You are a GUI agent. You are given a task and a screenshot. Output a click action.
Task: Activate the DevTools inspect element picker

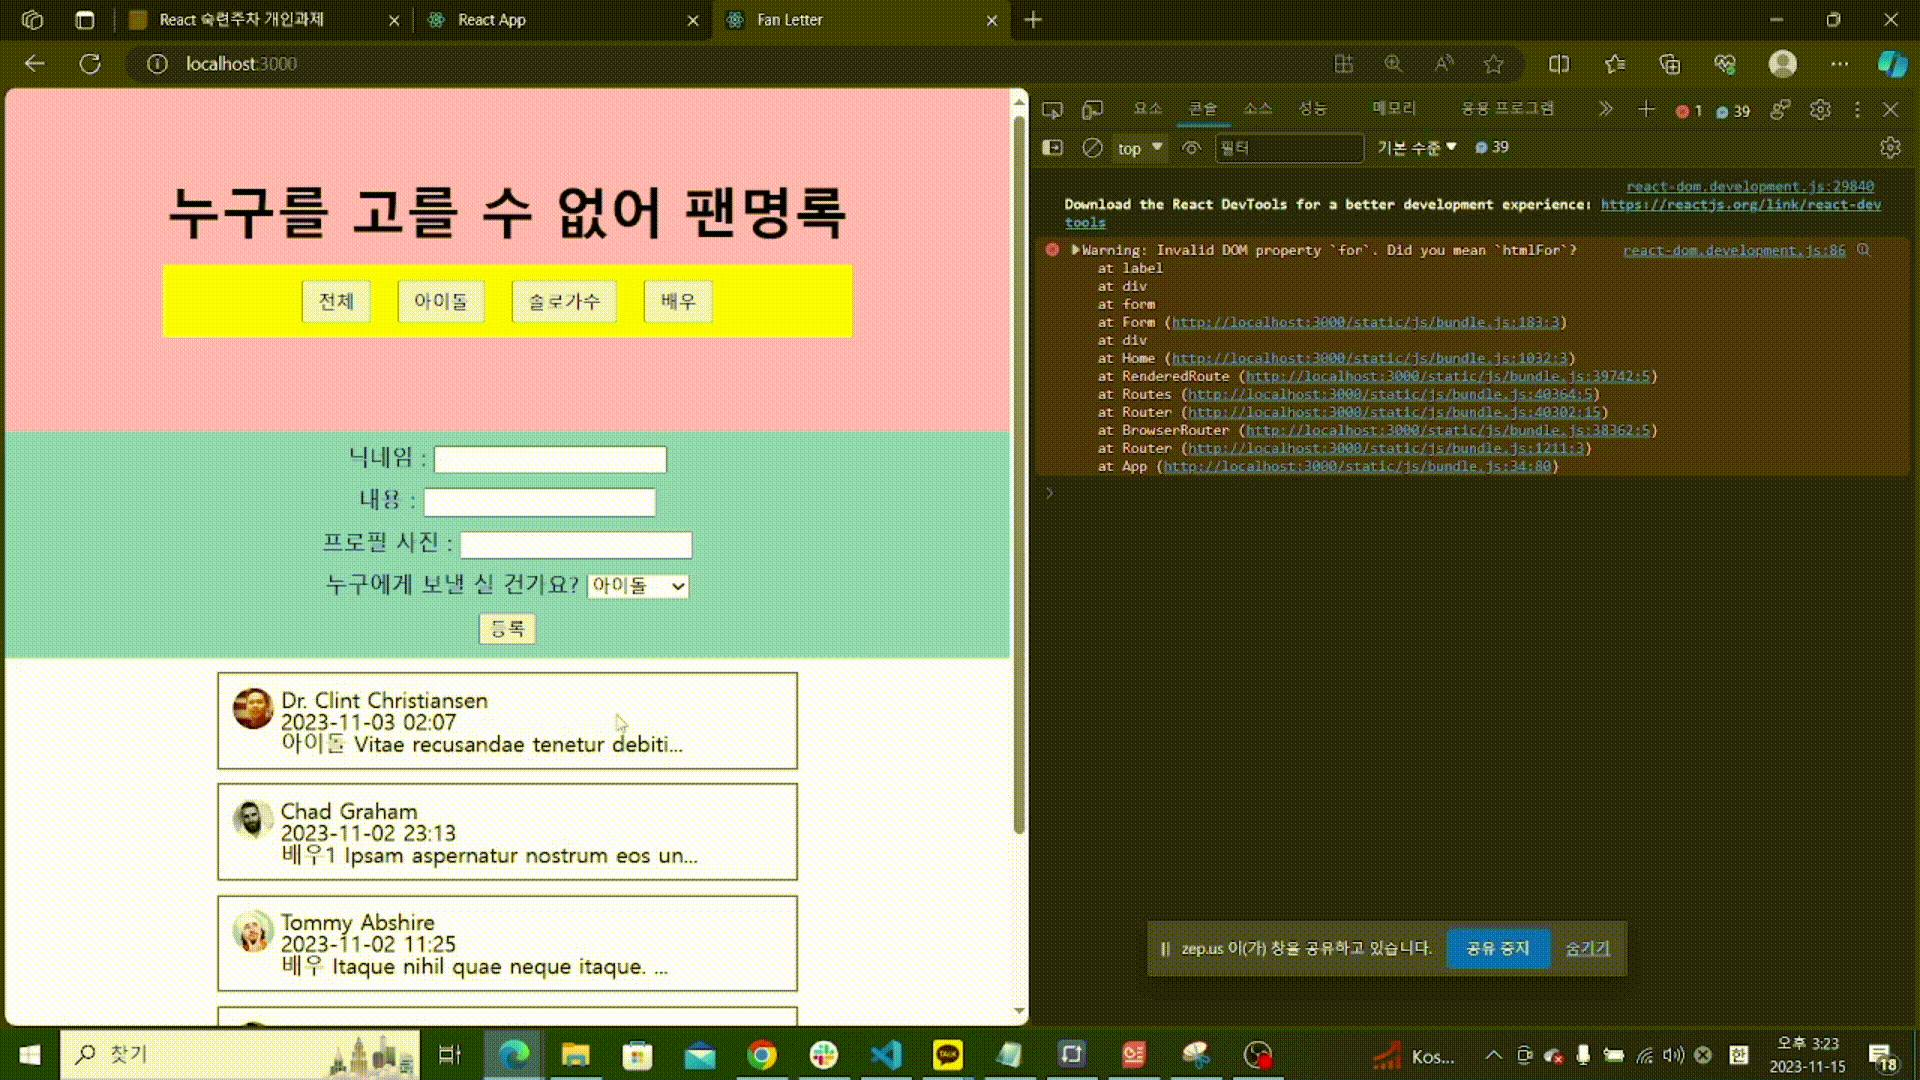tap(1052, 110)
